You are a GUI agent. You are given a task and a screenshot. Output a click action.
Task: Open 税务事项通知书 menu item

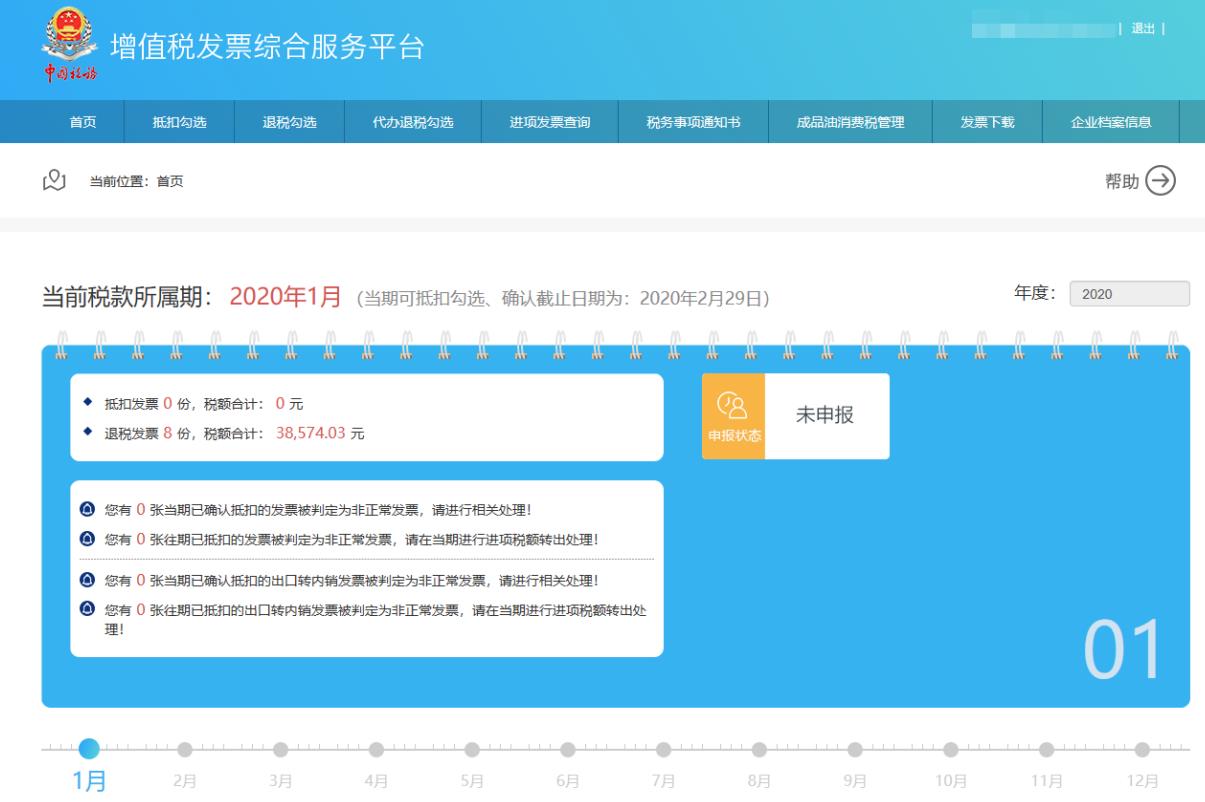point(693,123)
